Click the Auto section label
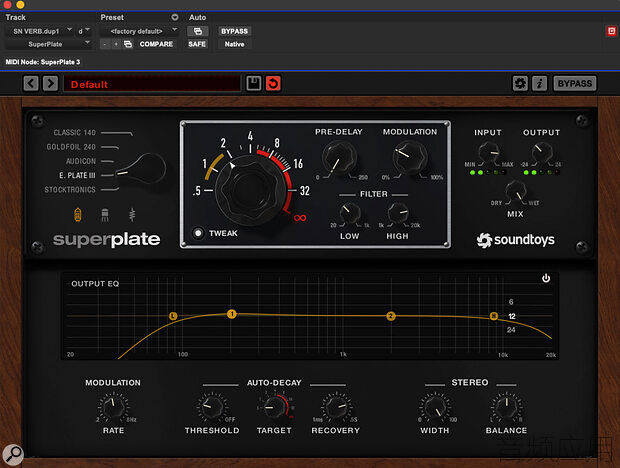620x468 pixels. point(197,17)
